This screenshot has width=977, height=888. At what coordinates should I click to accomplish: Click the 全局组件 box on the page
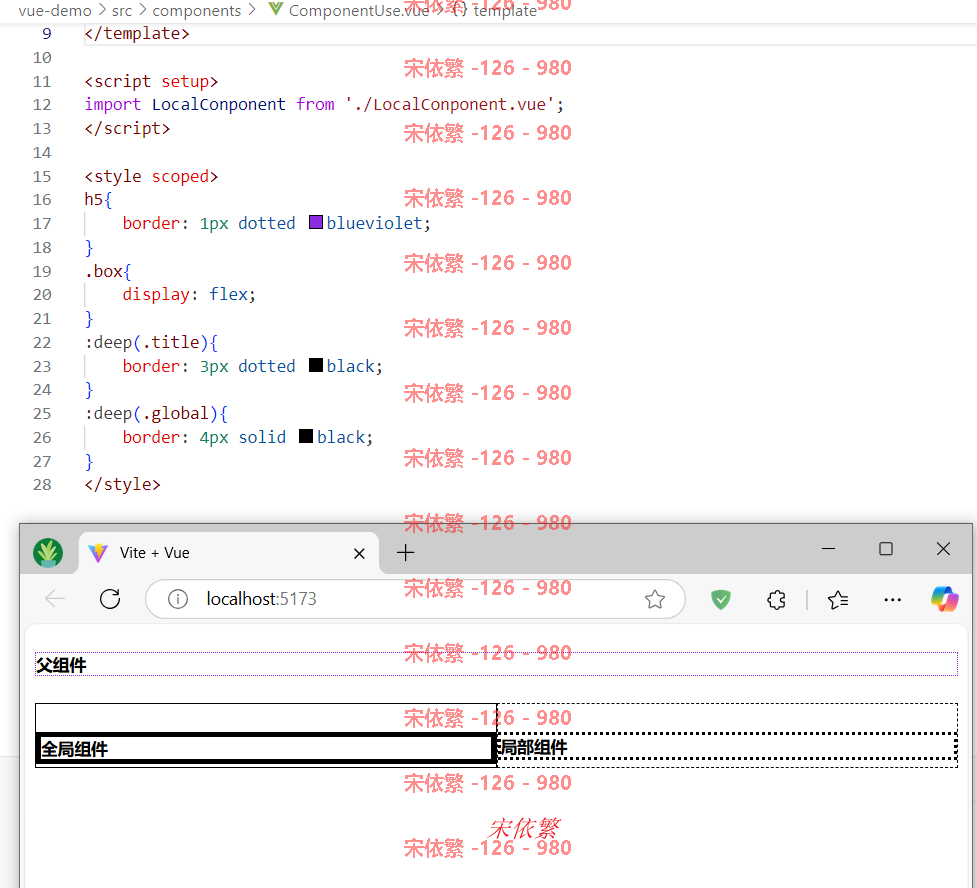(x=266, y=748)
